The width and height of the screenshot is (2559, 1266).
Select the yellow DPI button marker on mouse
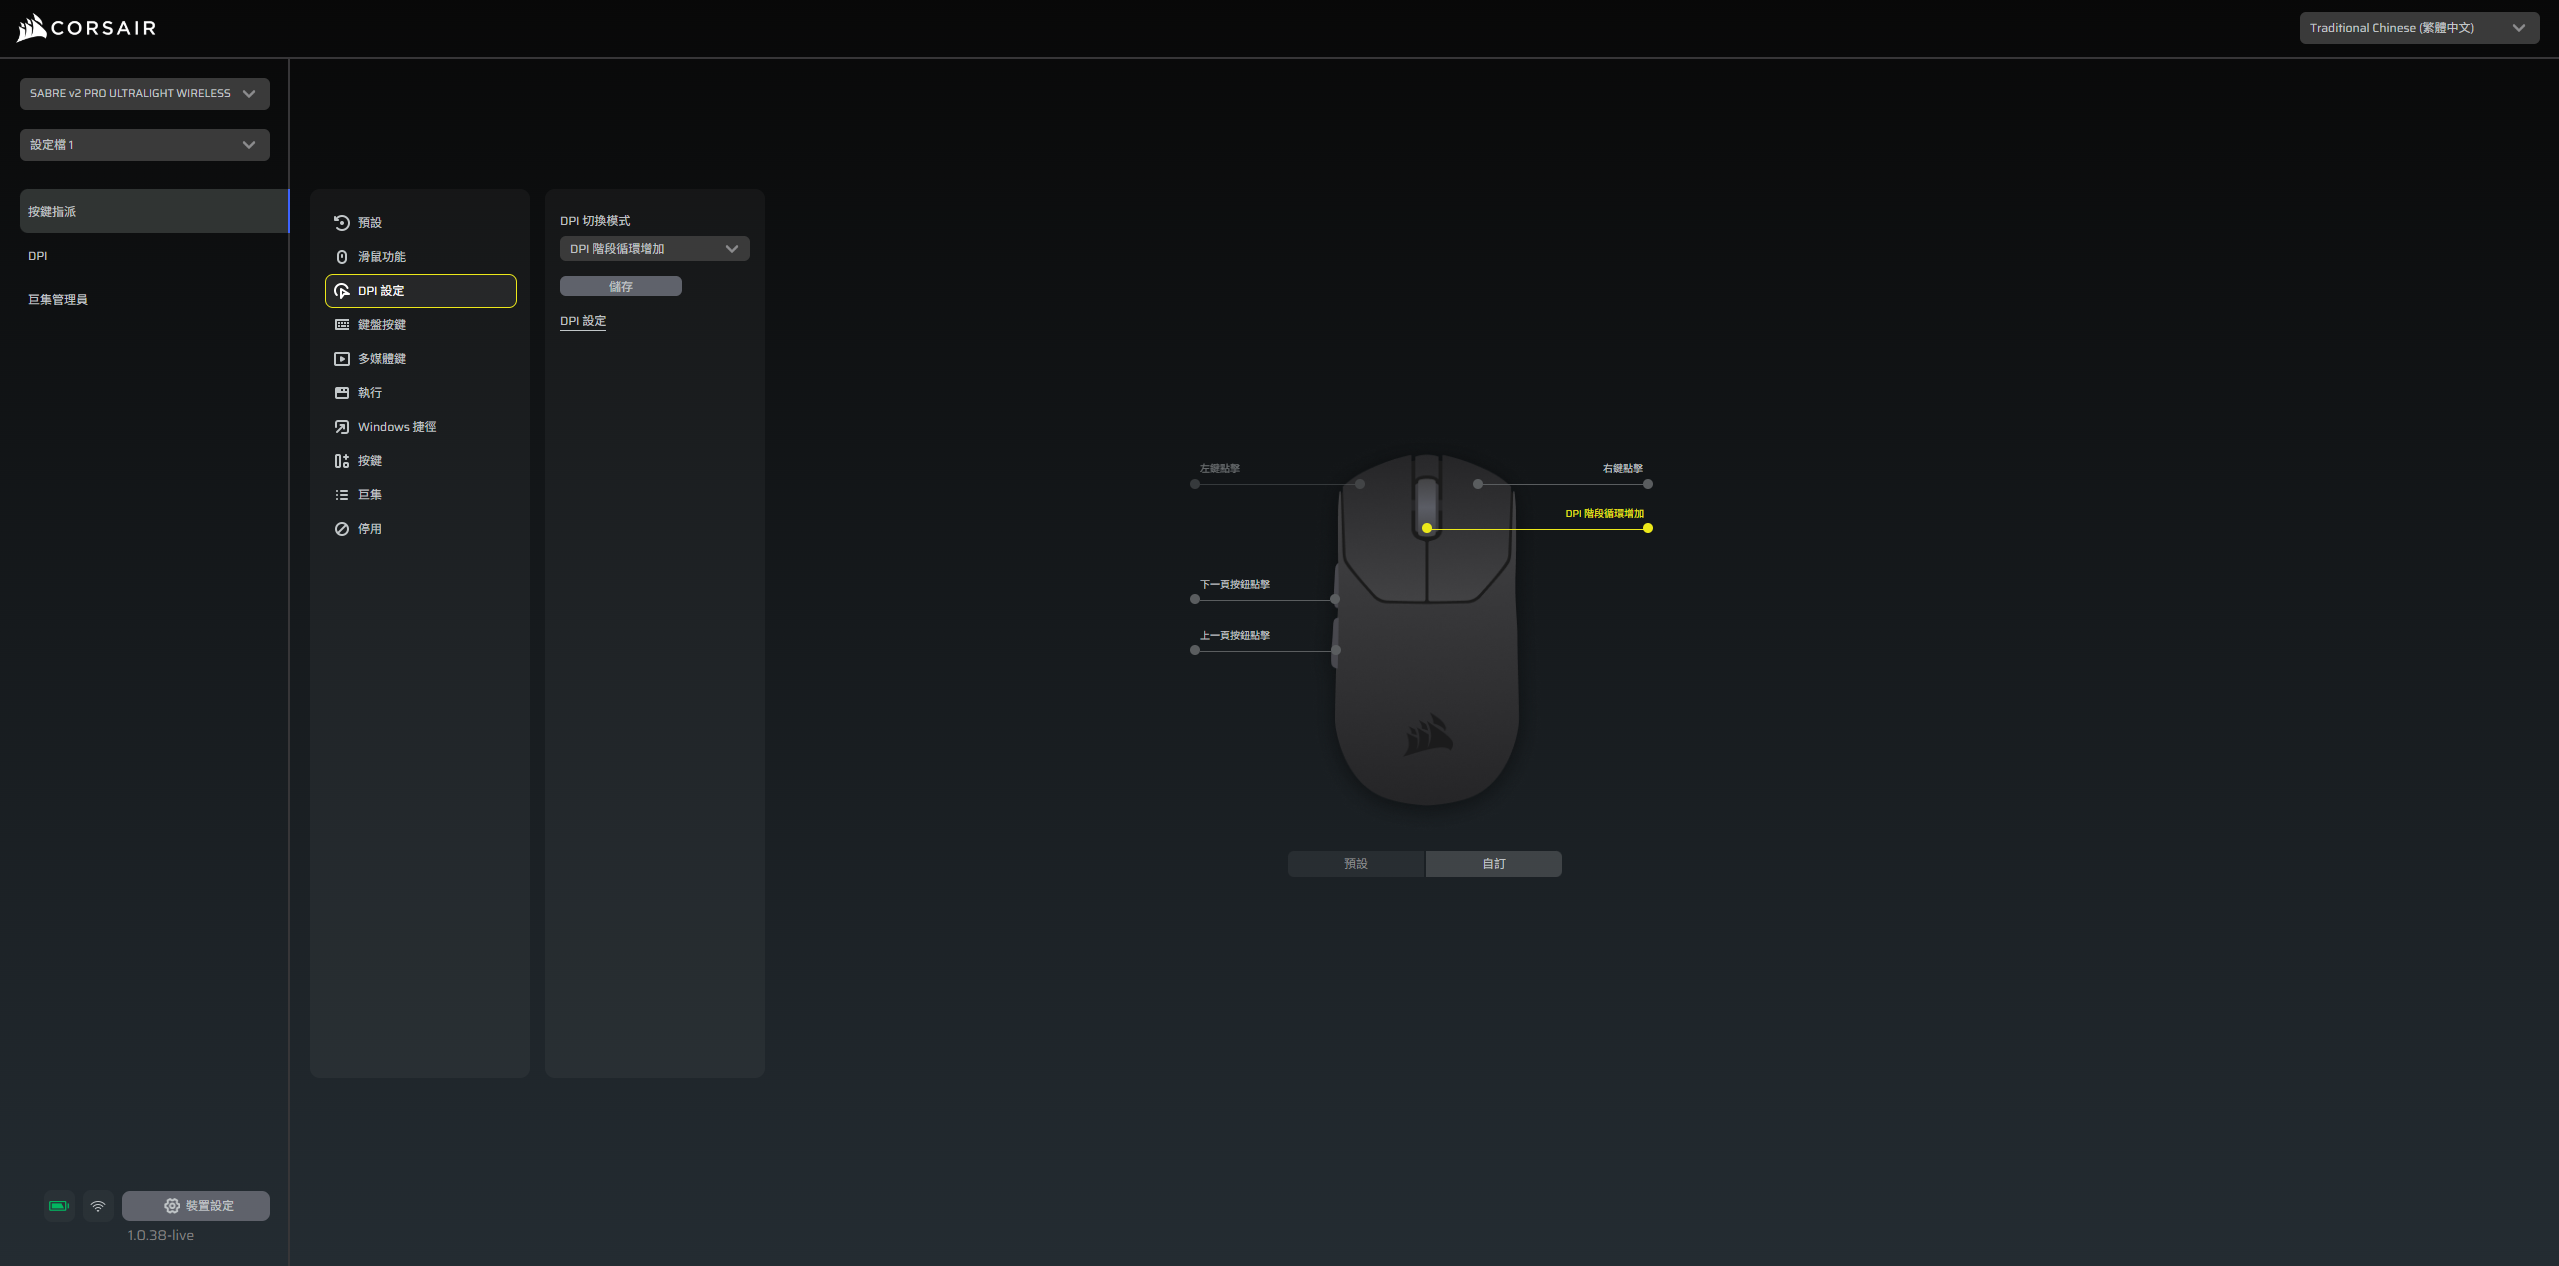point(1427,528)
